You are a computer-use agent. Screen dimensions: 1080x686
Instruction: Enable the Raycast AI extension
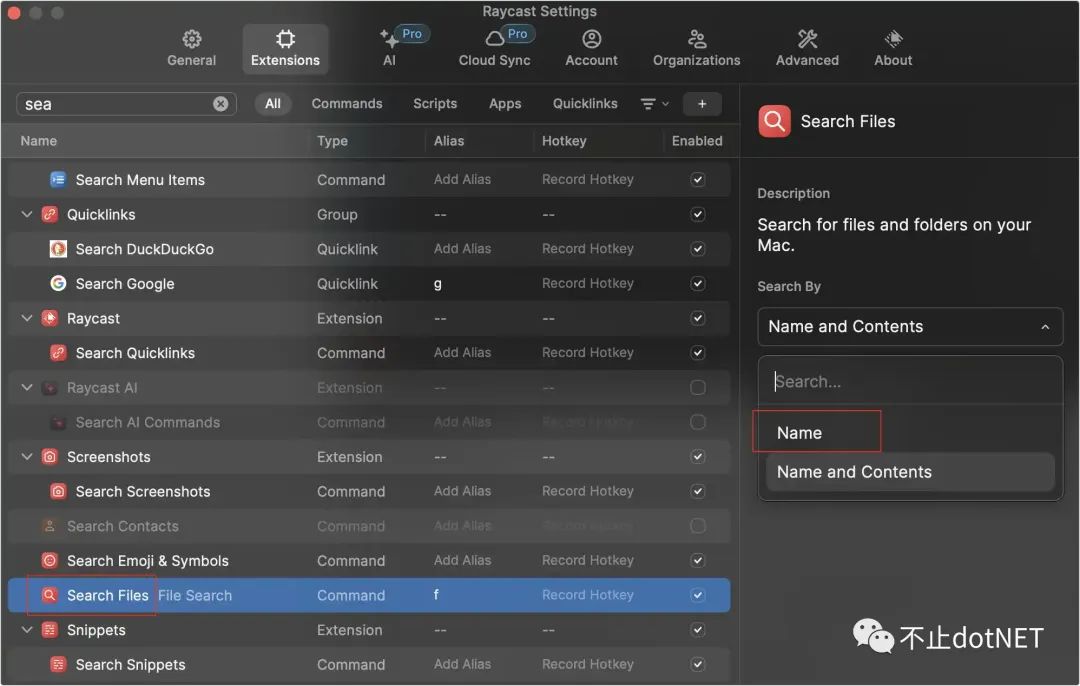pyautogui.click(x=698, y=388)
